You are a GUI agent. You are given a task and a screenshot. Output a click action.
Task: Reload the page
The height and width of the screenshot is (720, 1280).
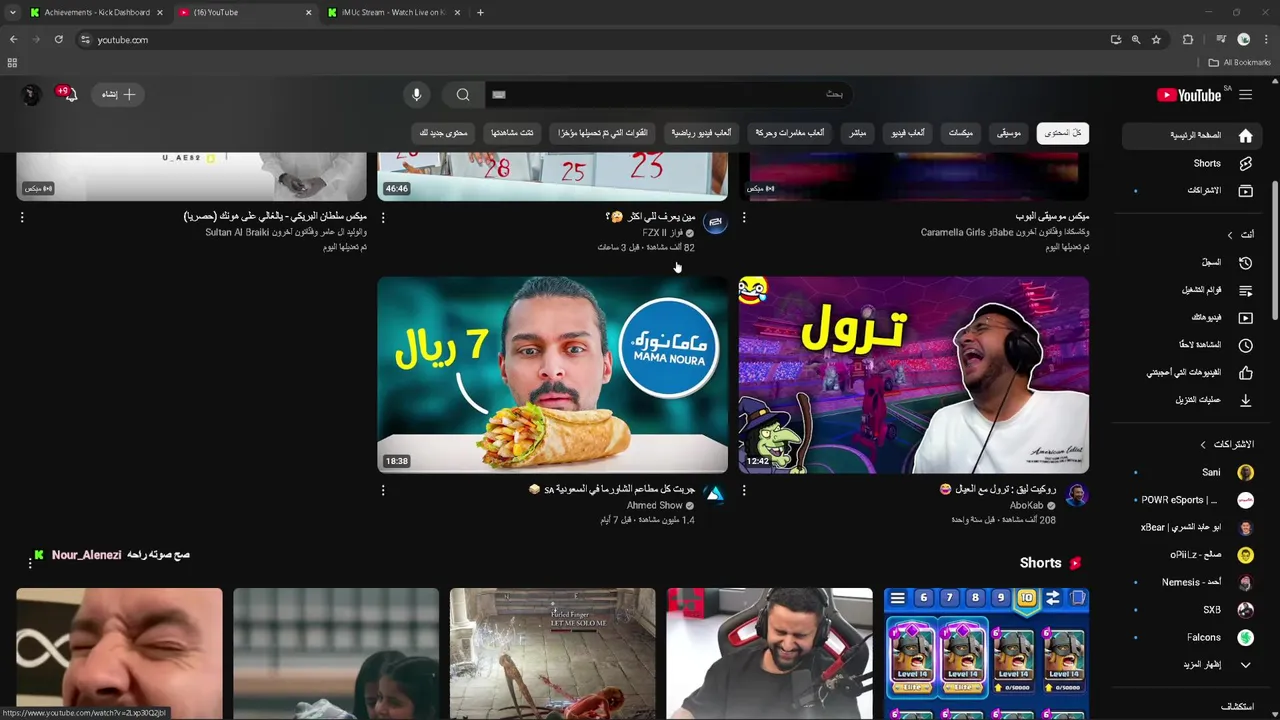click(59, 39)
